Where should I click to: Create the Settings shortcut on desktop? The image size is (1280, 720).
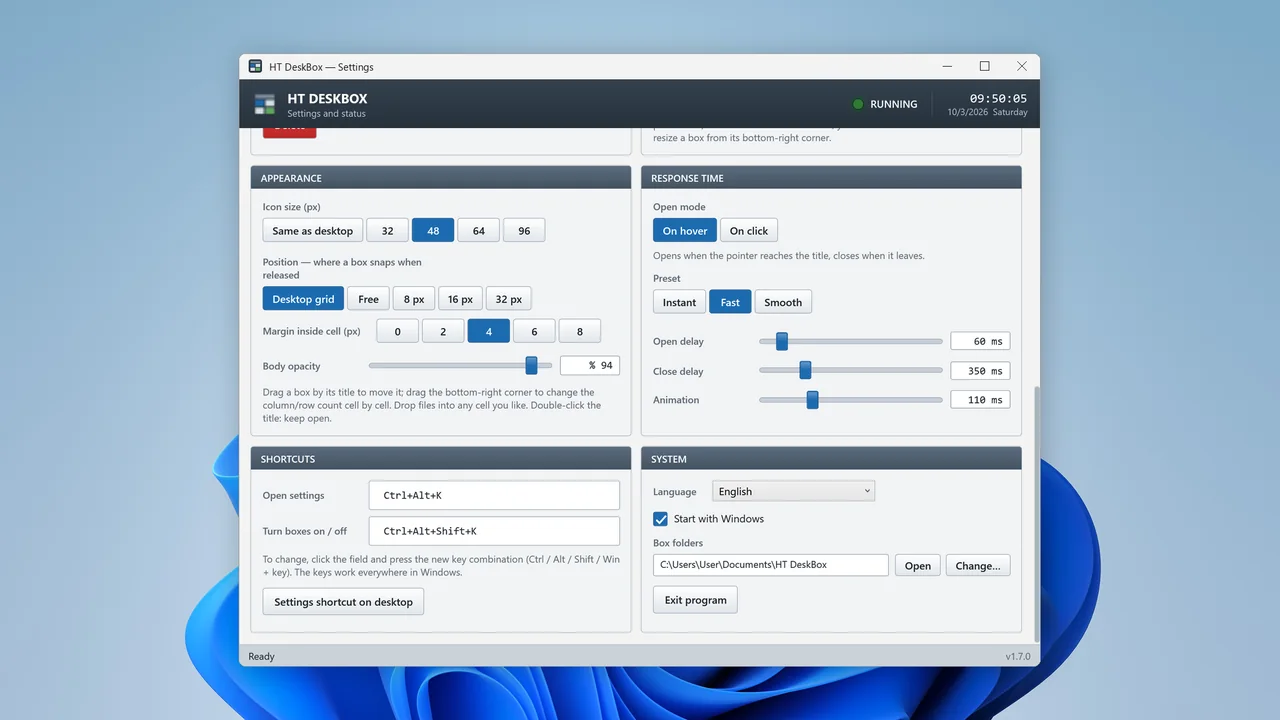coord(343,602)
